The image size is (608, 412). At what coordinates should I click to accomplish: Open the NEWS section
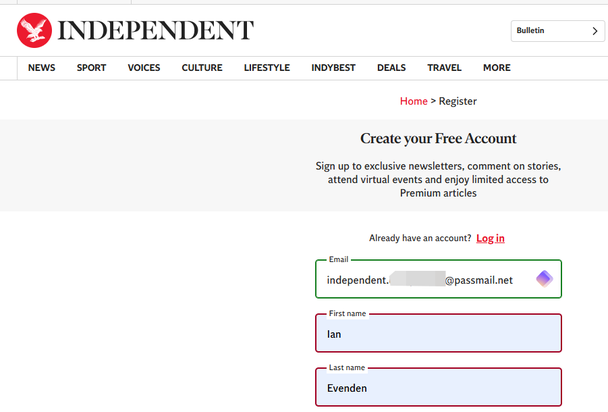tap(42, 68)
